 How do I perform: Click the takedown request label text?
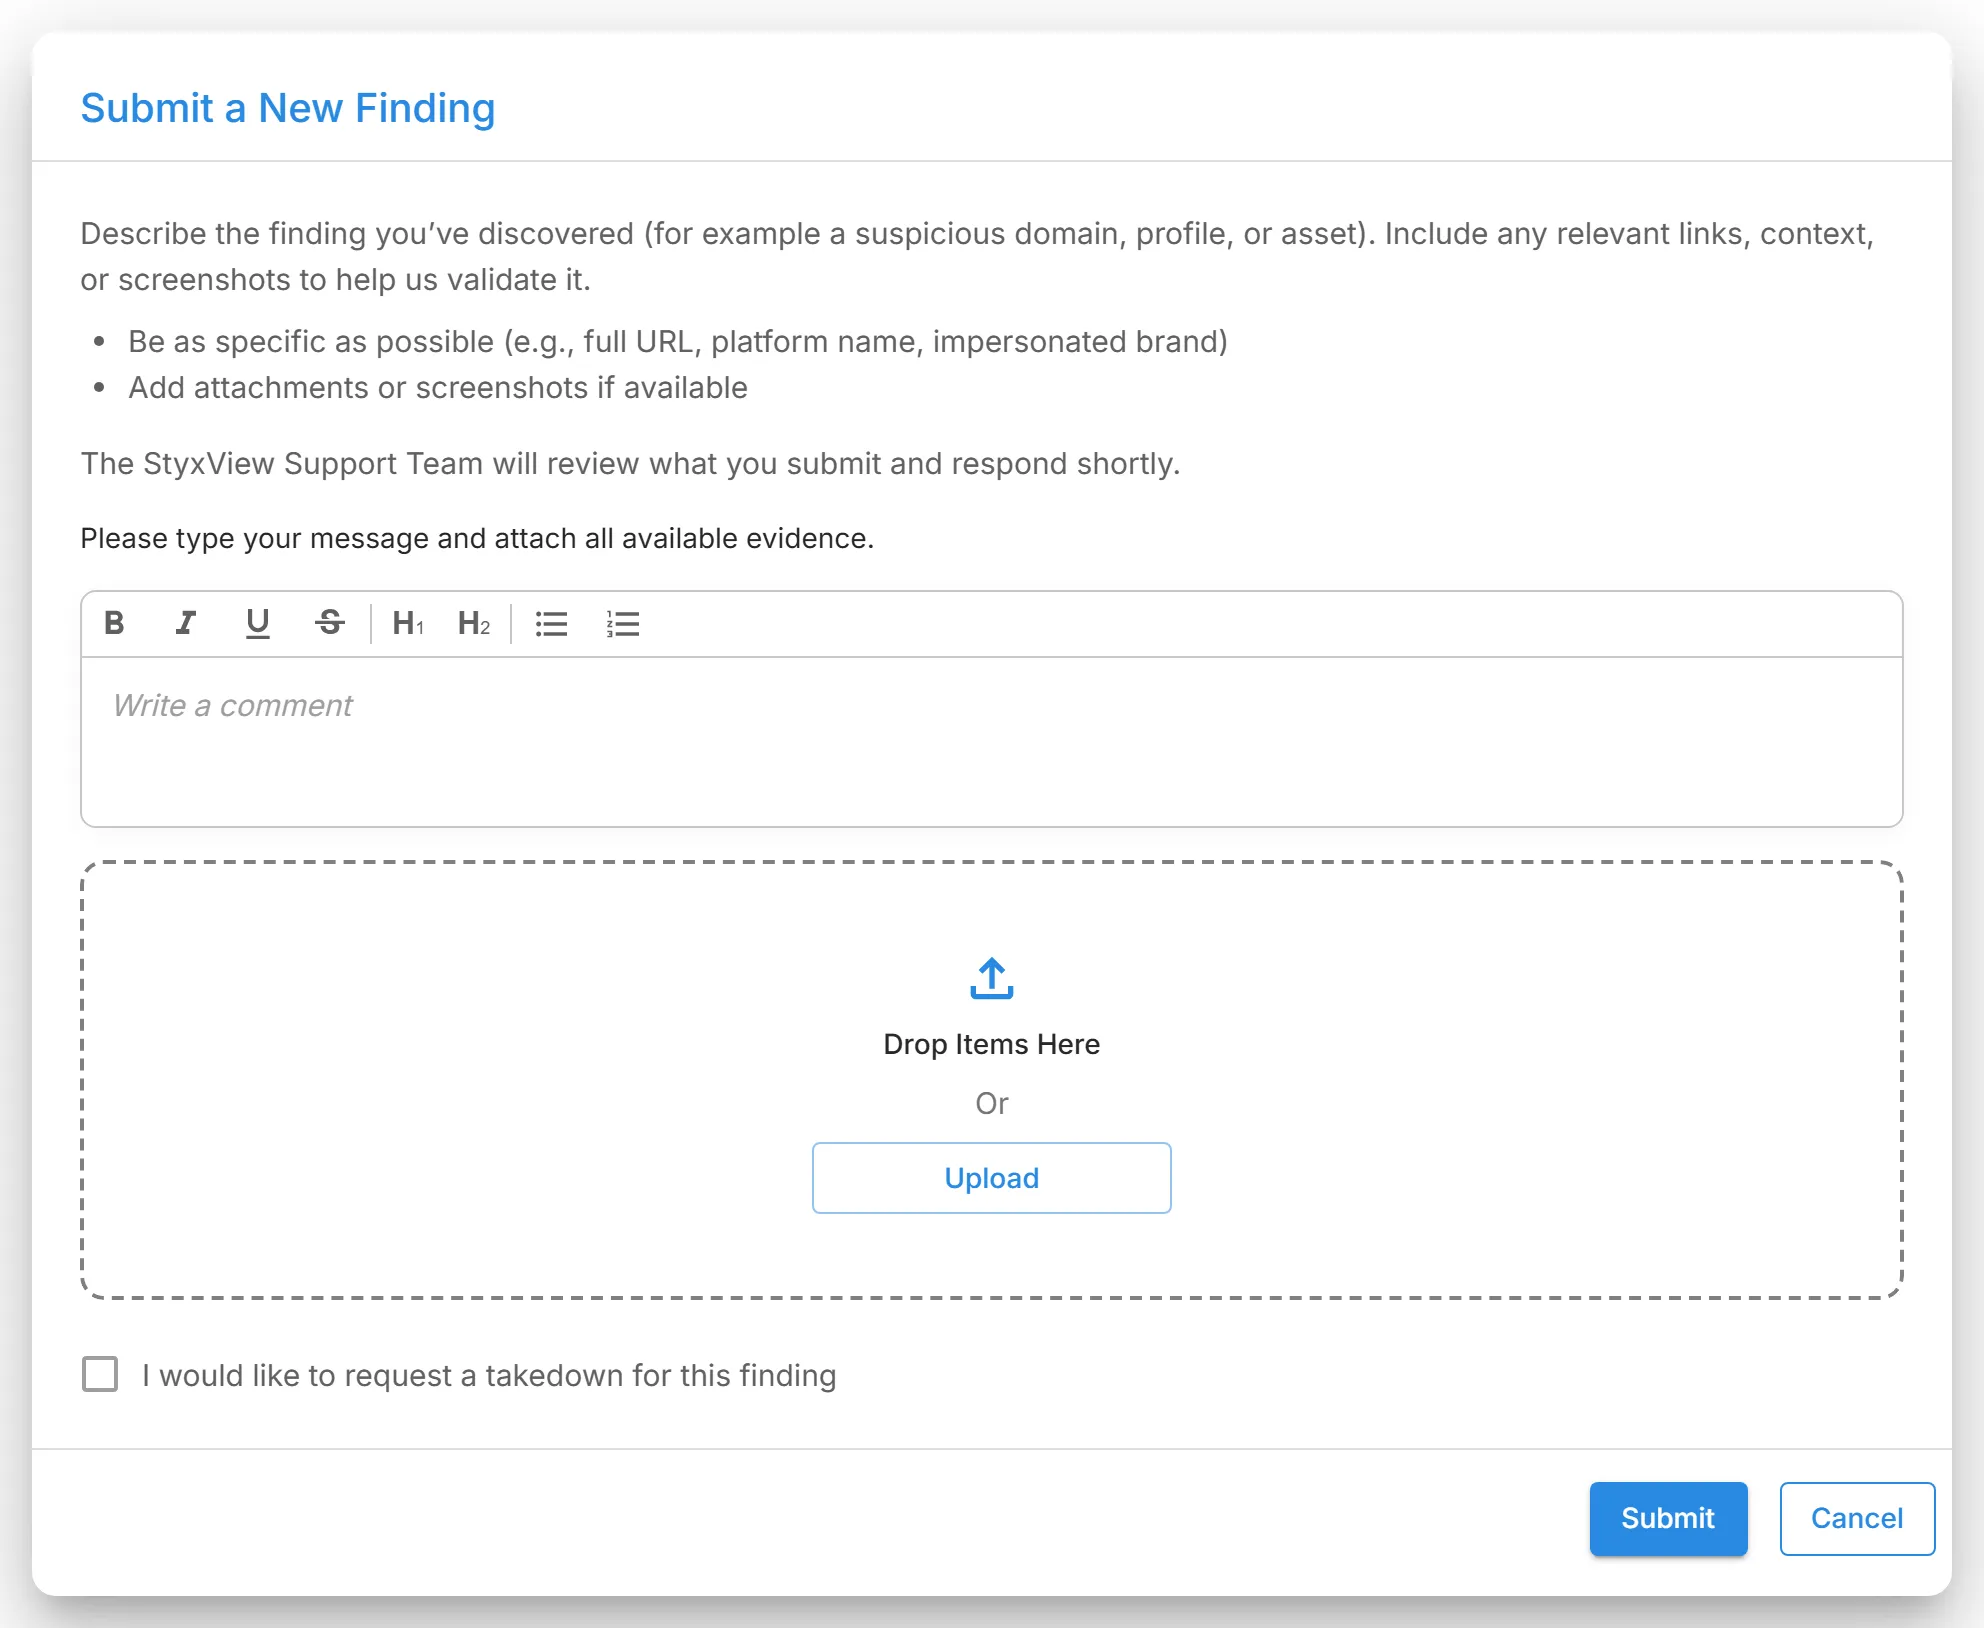489,1375
